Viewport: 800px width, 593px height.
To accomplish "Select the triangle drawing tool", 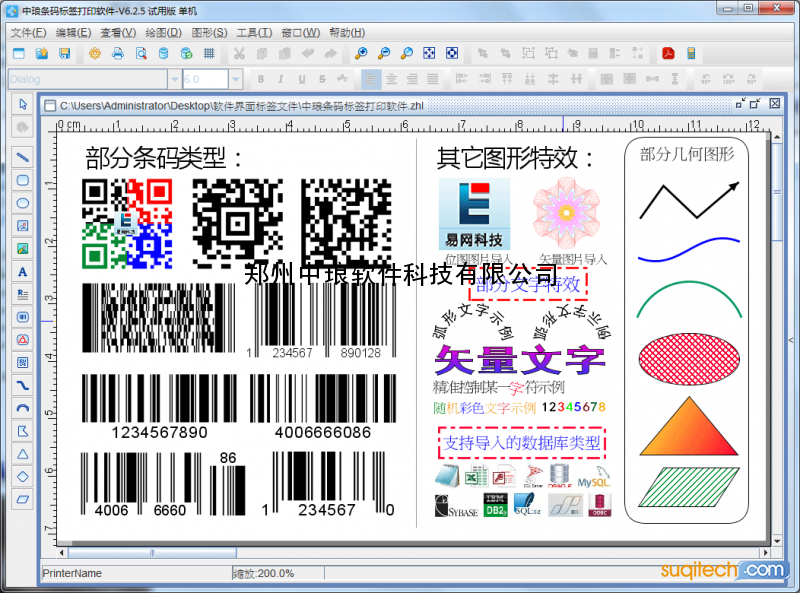I will [x=22, y=454].
